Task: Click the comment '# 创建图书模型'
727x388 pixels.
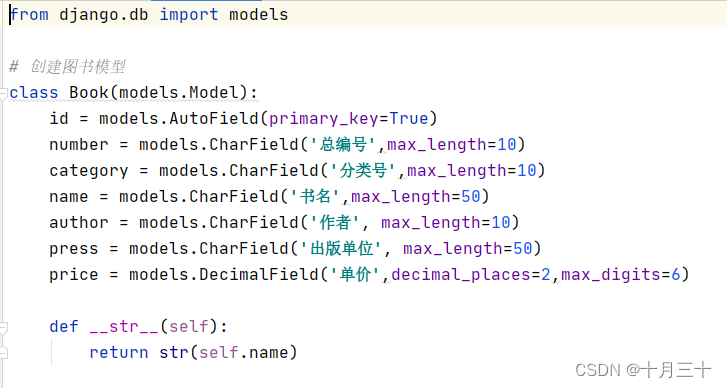Action: [x=67, y=67]
